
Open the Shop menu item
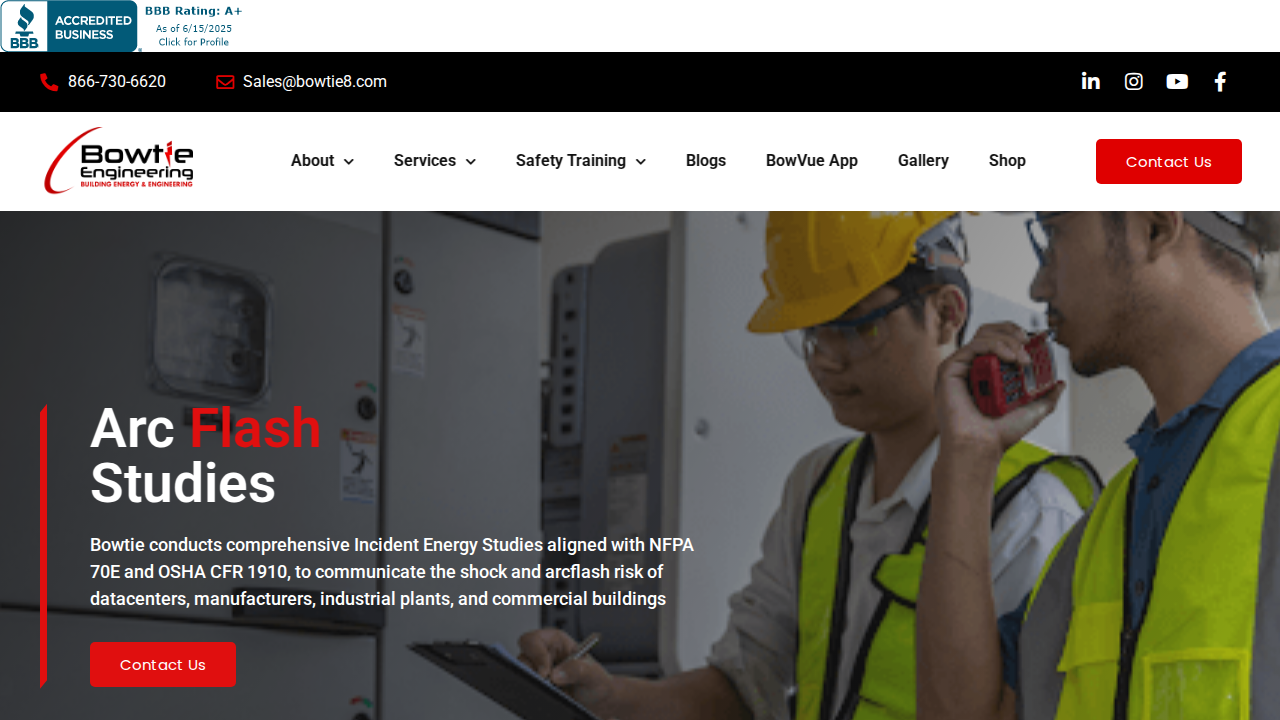(1007, 161)
